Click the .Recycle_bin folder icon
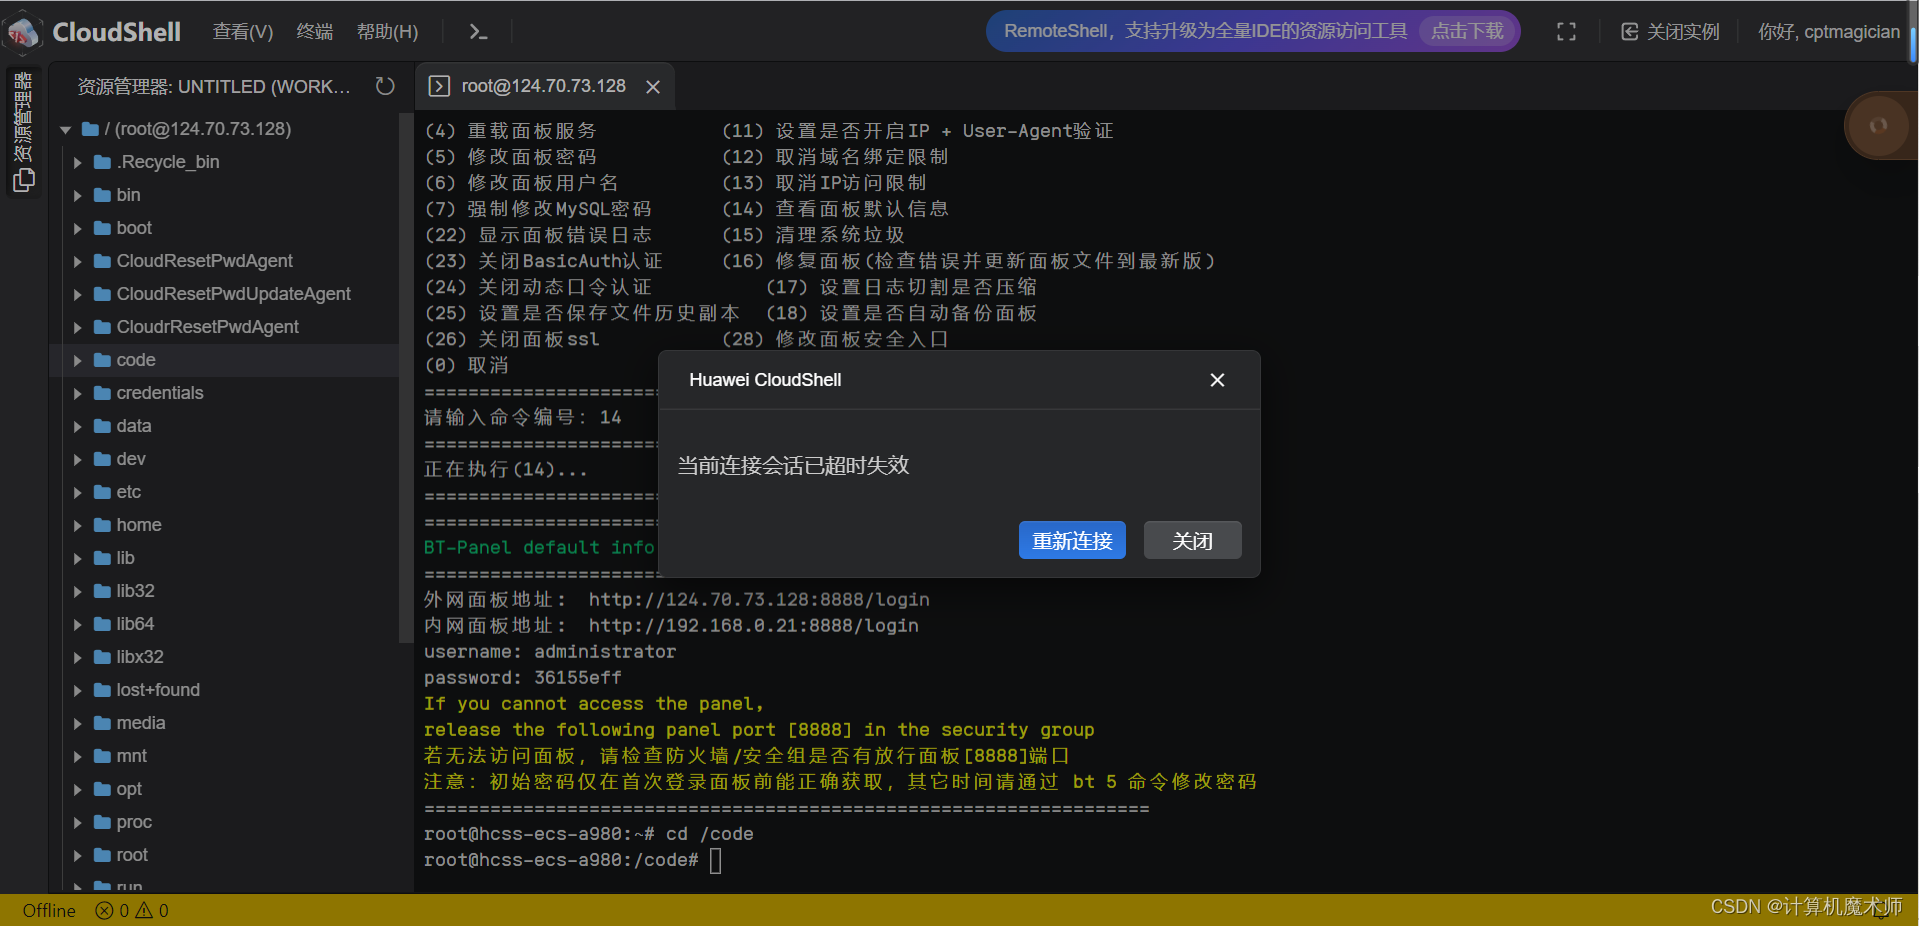 (102, 162)
